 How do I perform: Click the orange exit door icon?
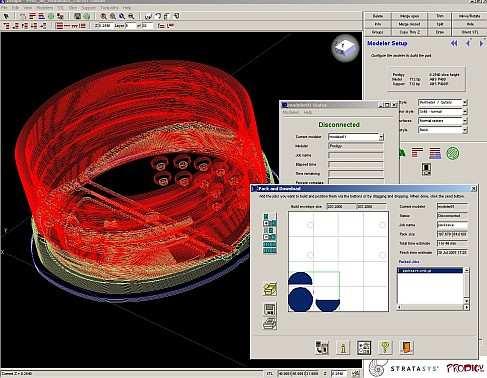coord(406,347)
